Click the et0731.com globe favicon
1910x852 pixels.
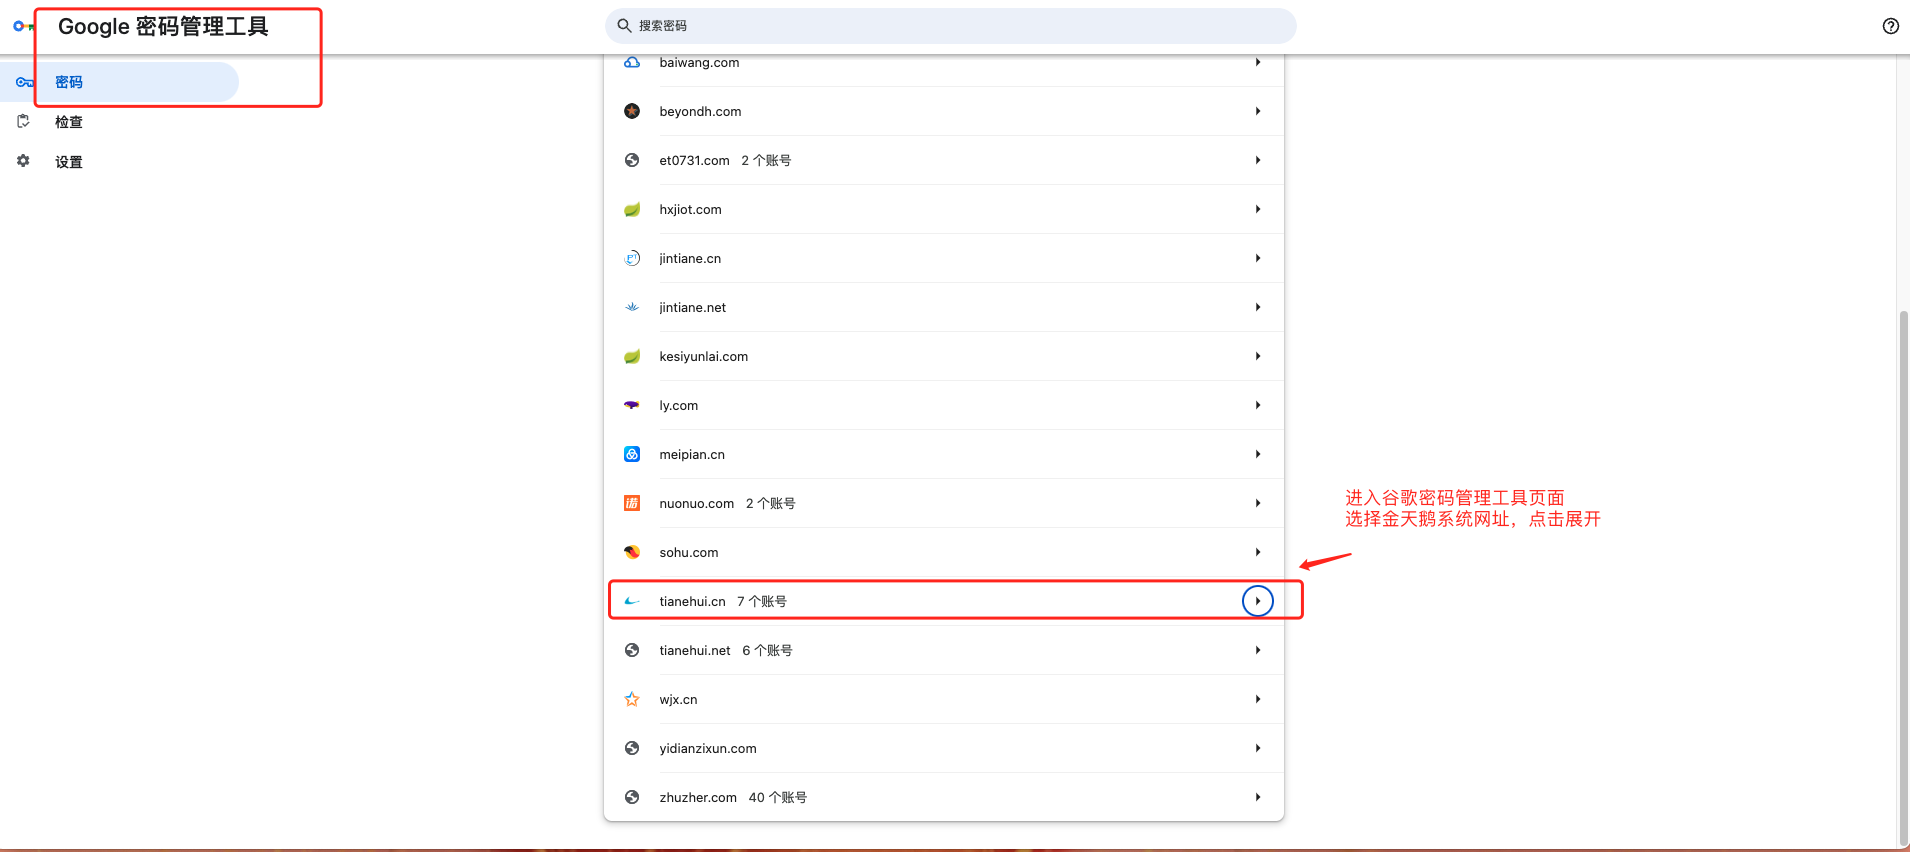(632, 160)
